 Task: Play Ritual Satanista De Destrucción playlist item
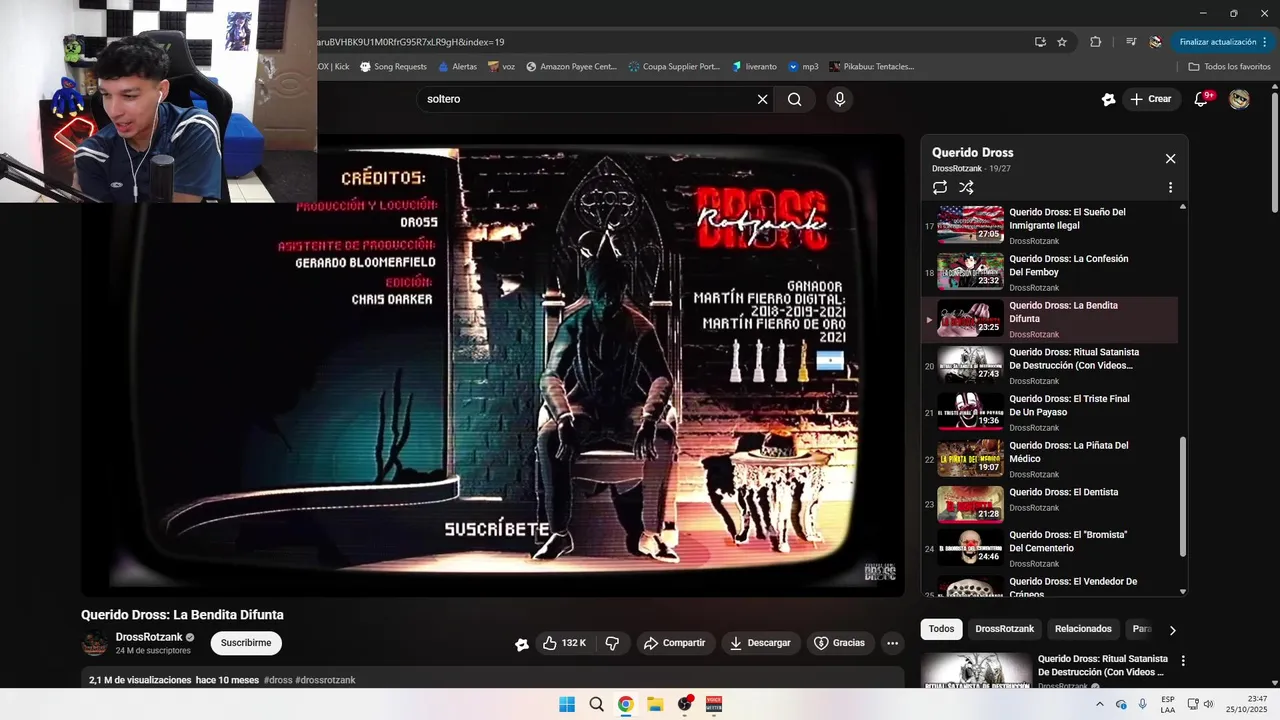[x=1049, y=366]
